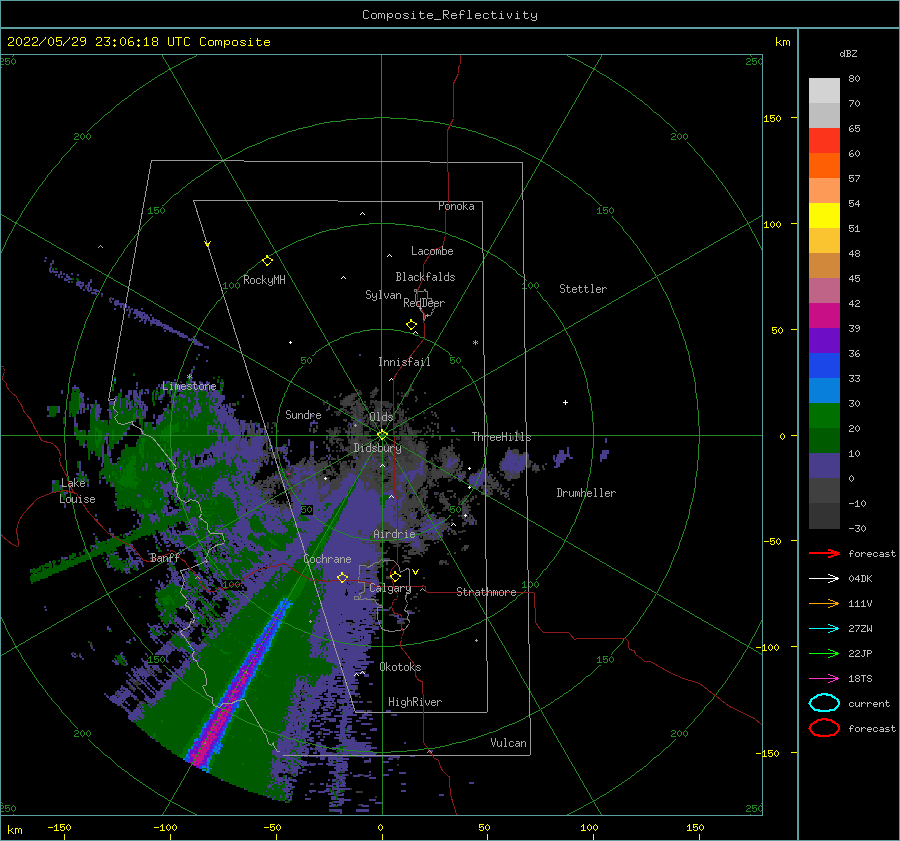Click the Innisfail city label

click(404, 362)
